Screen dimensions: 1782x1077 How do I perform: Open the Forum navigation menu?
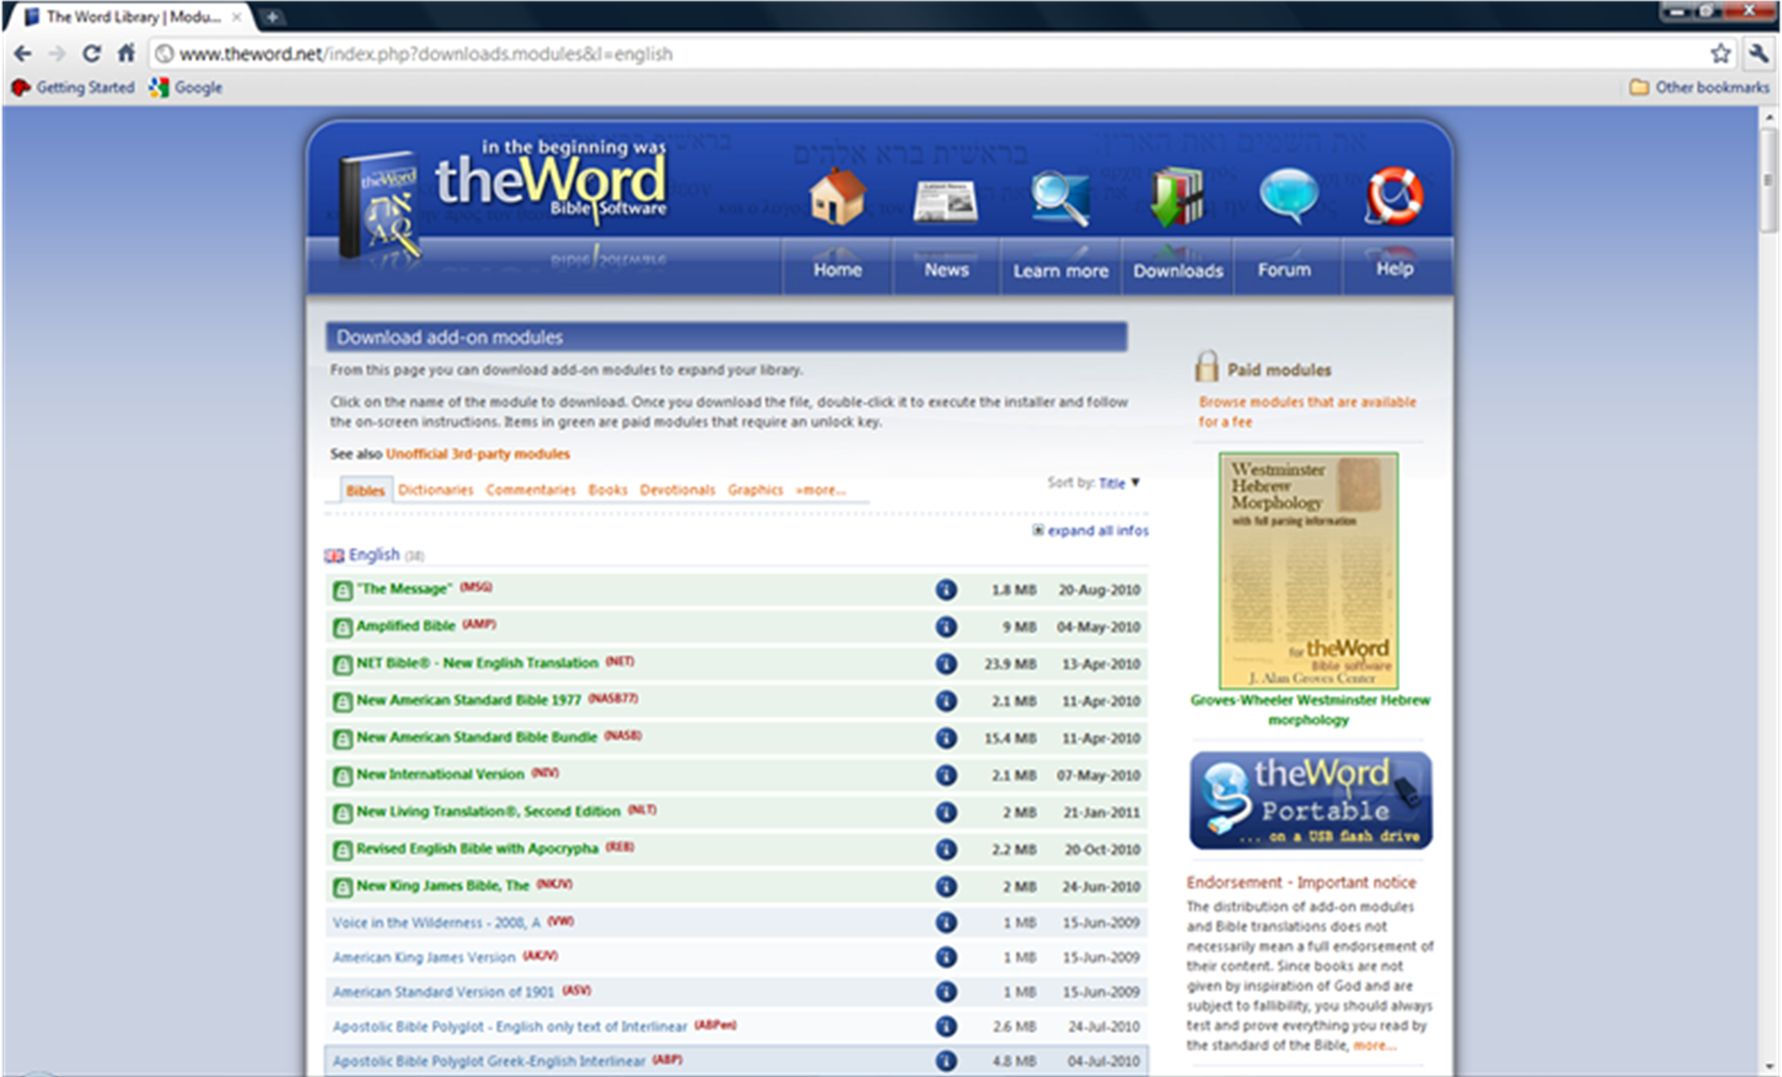(x=1284, y=269)
